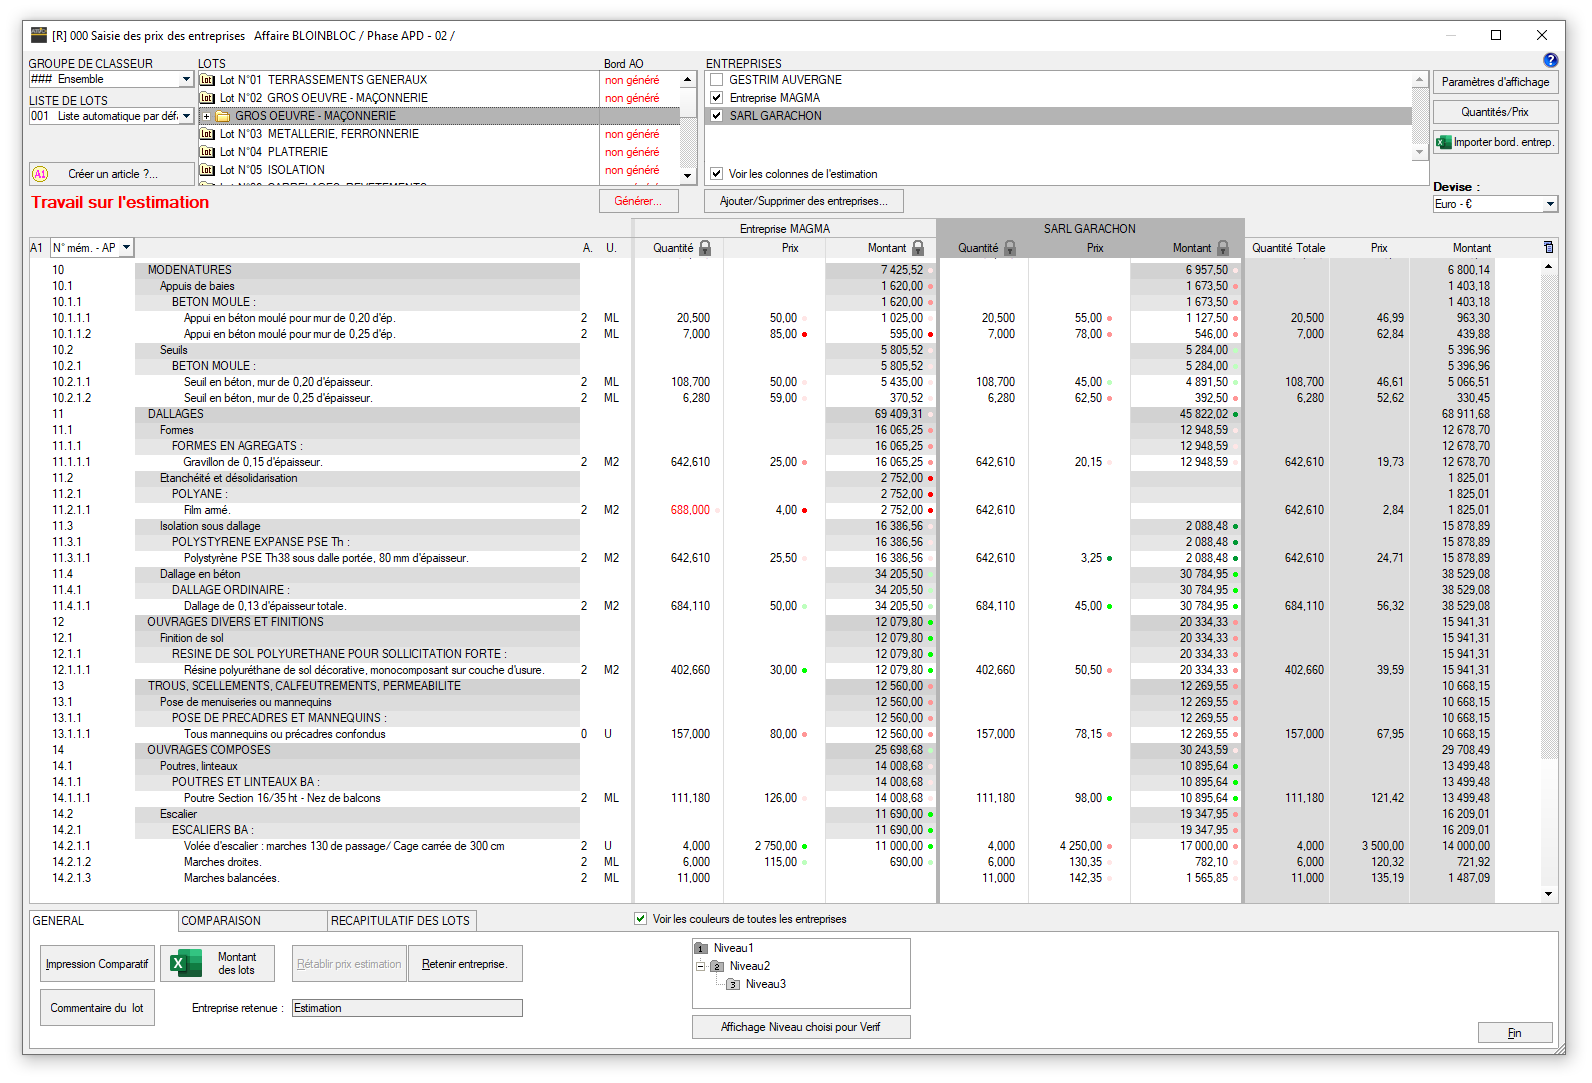Click the Impression Comparatif button

[x=97, y=964]
